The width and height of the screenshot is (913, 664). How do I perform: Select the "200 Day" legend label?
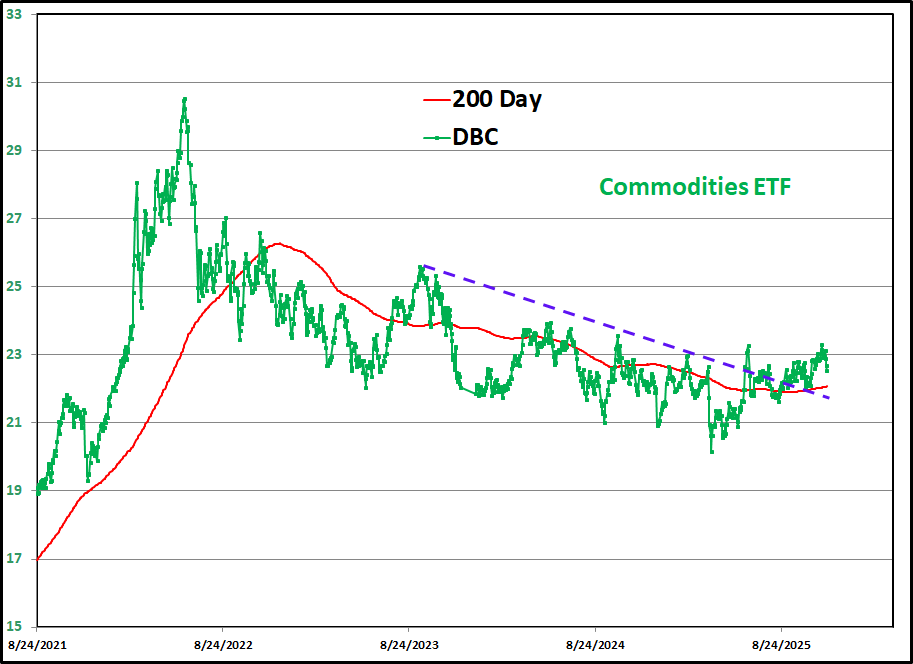click(x=497, y=100)
